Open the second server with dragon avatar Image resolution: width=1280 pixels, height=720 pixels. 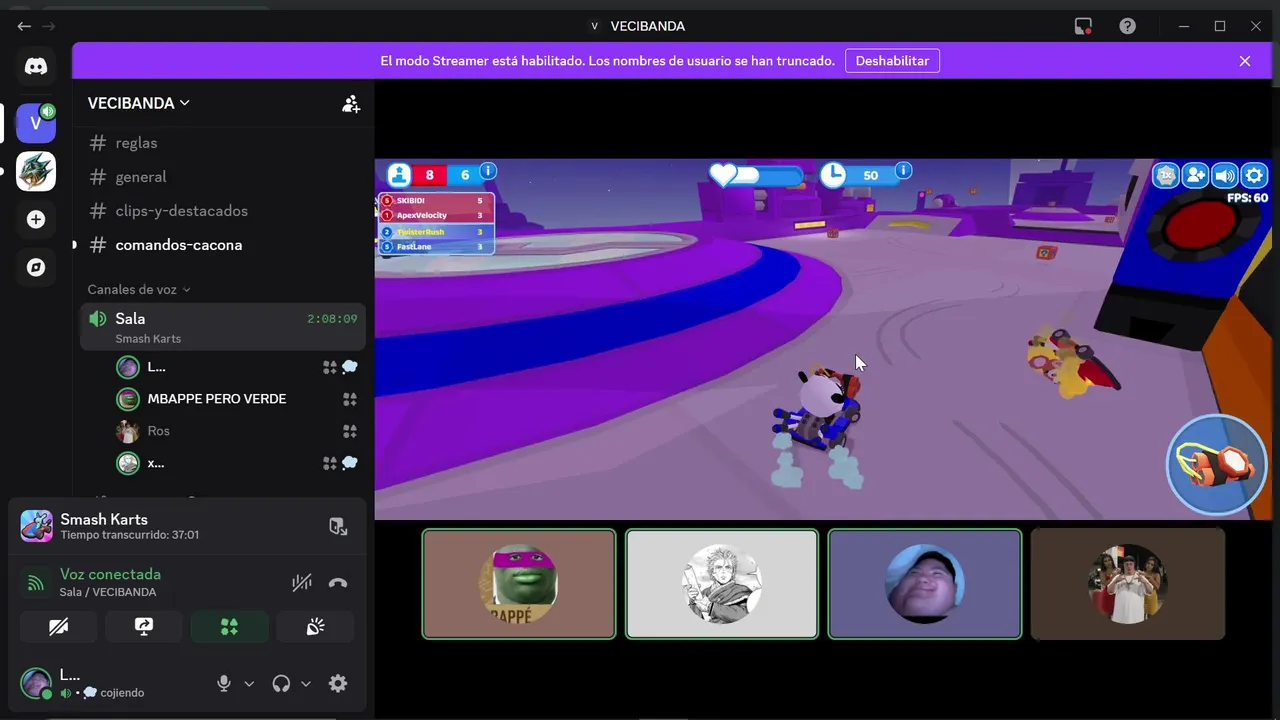tap(36, 172)
